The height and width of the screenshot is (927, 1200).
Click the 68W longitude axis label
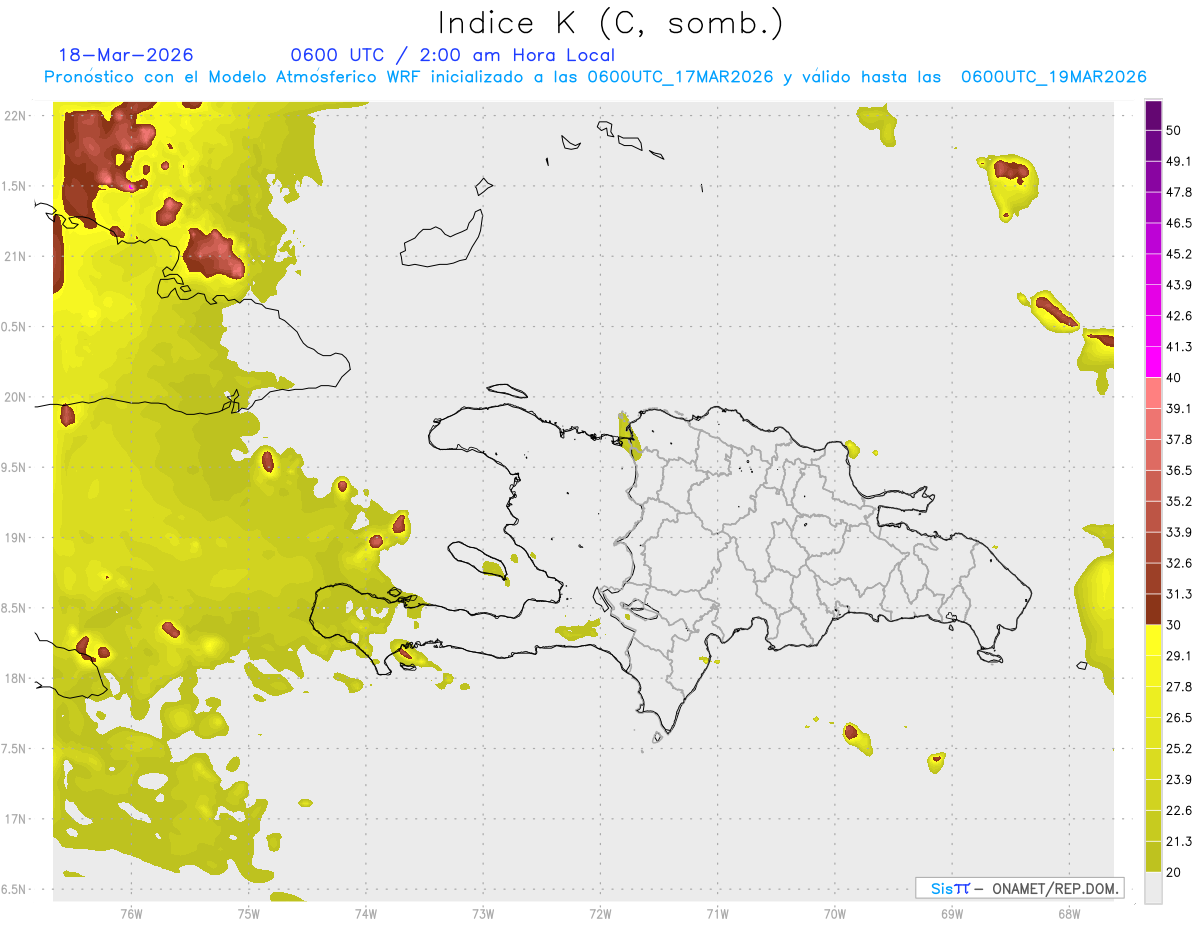coord(1068,913)
